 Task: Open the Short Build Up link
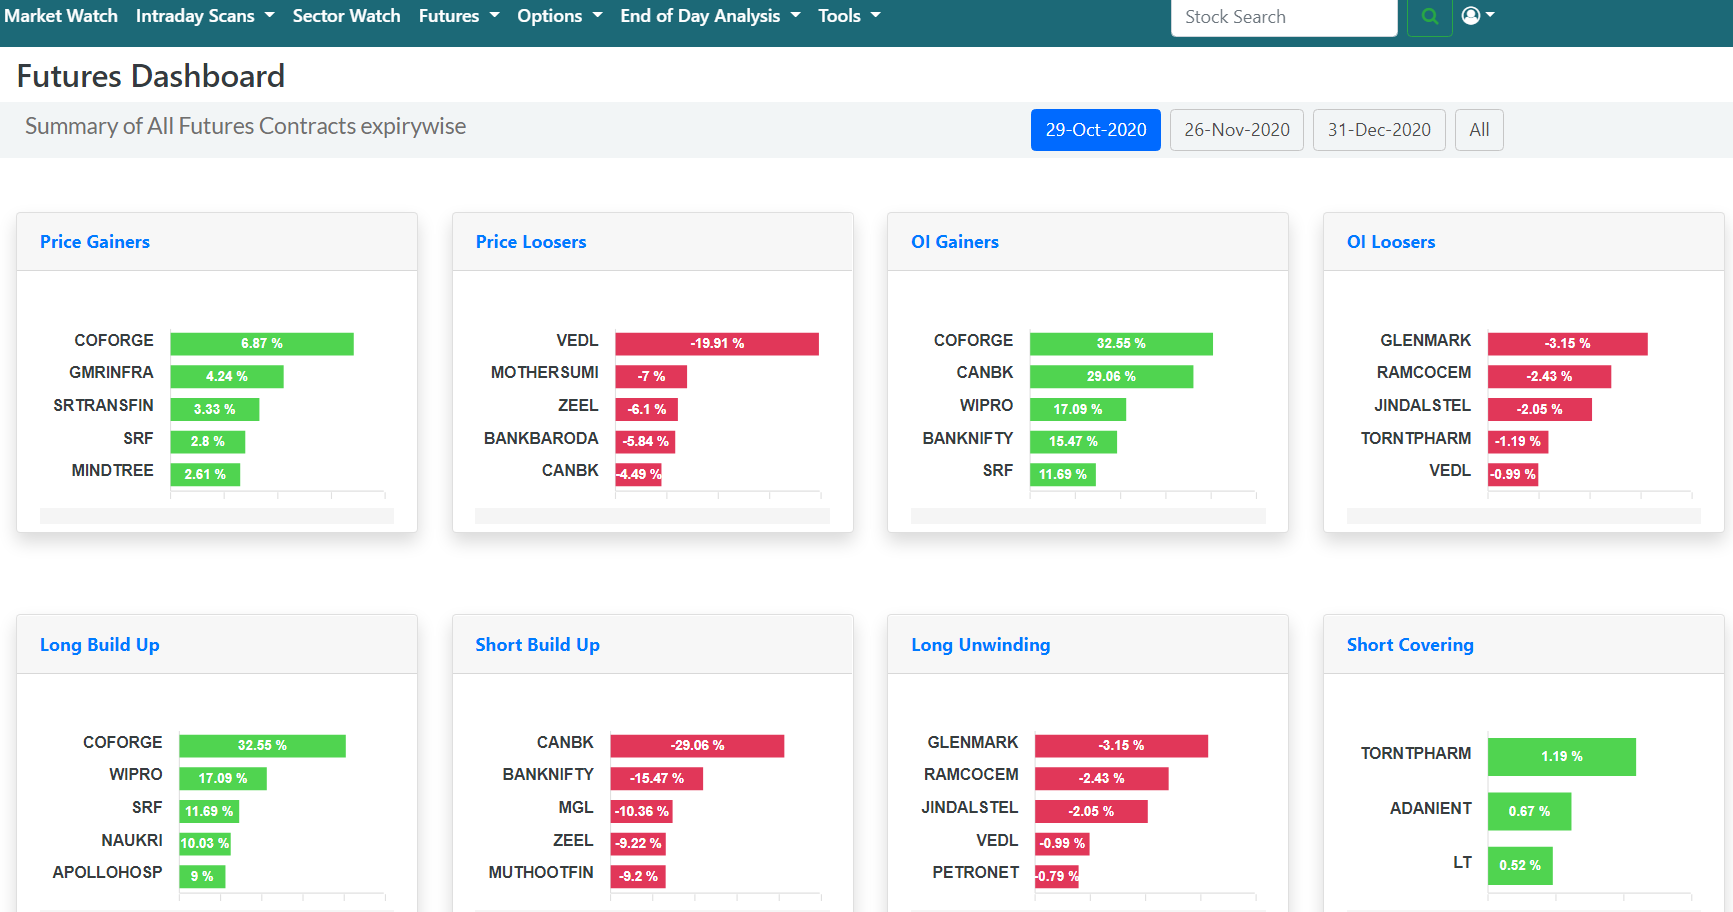tap(538, 645)
